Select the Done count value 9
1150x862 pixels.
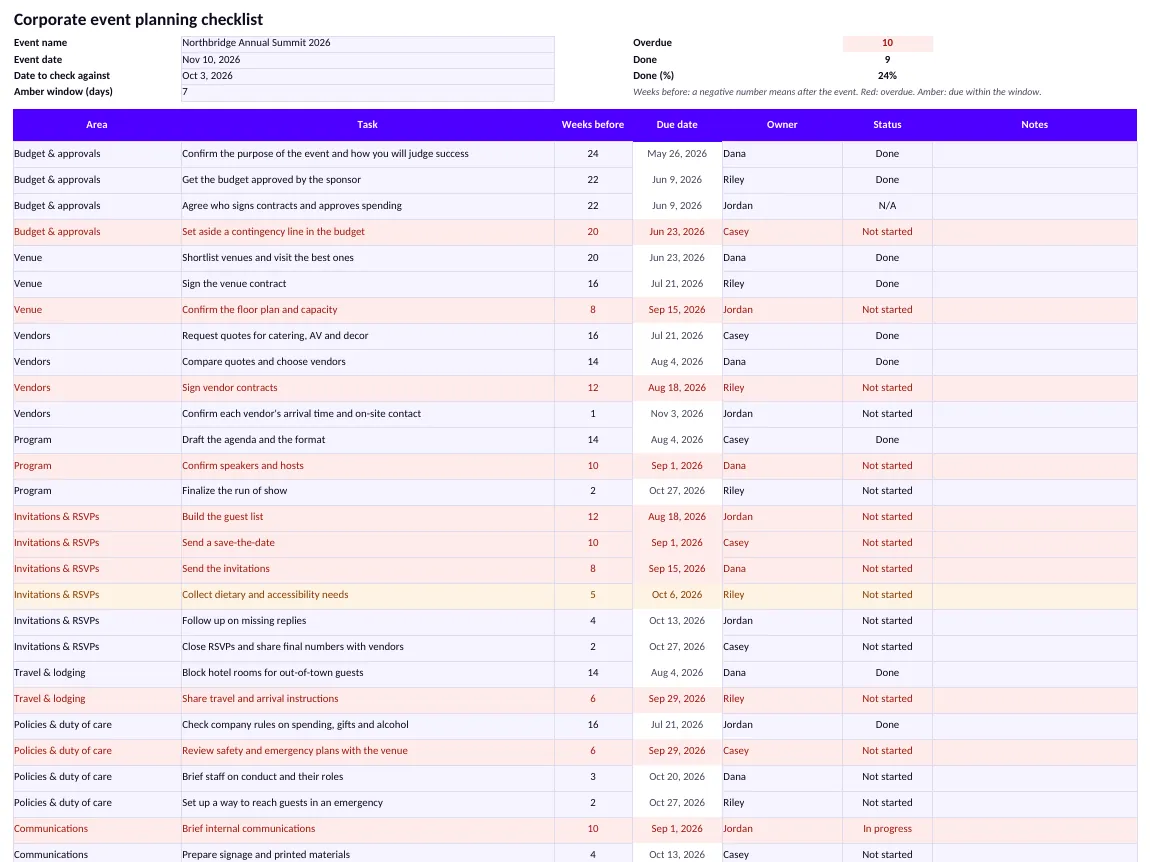(887, 59)
